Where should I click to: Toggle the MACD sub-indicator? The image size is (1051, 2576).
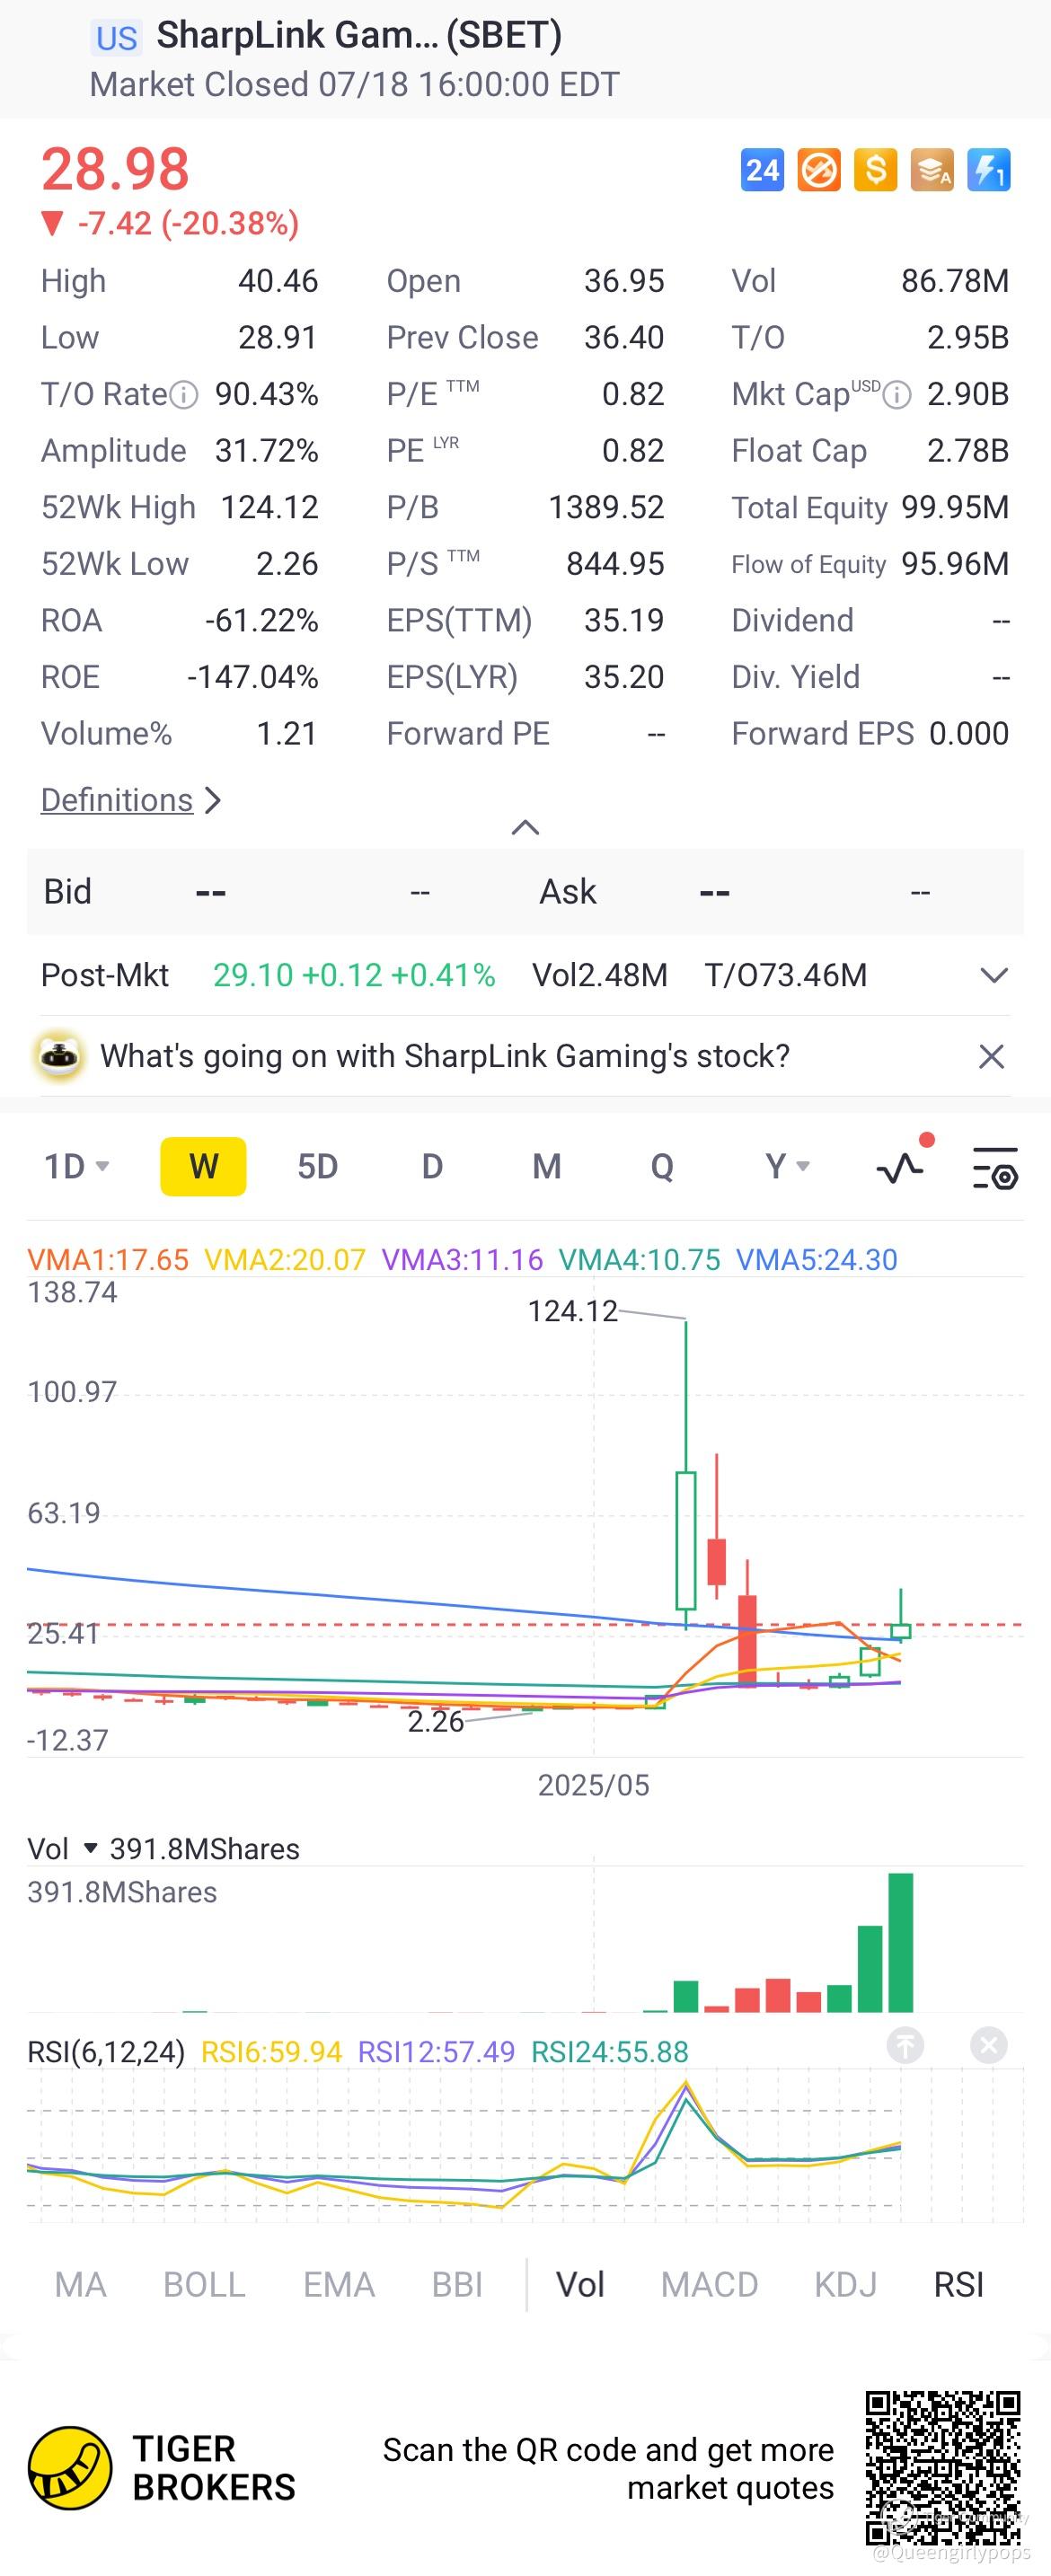pos(709,2285)
